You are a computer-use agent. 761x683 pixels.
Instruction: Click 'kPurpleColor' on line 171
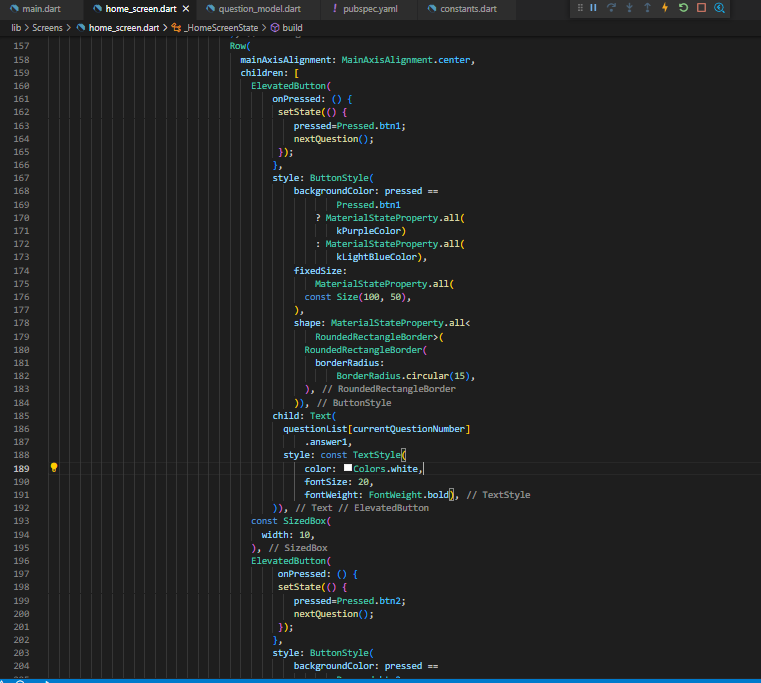(x=368, y=231)
